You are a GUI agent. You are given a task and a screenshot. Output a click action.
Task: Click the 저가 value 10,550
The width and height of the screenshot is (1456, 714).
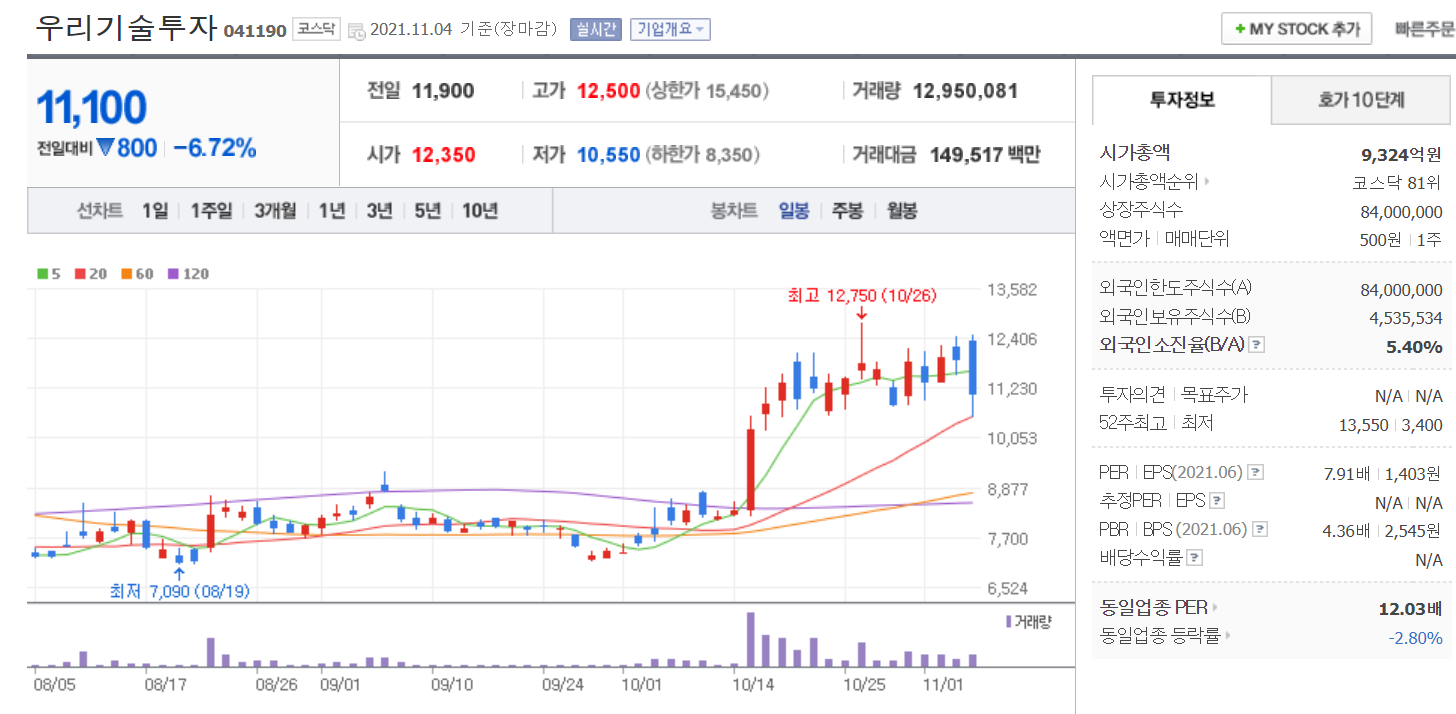pos(608,155)
